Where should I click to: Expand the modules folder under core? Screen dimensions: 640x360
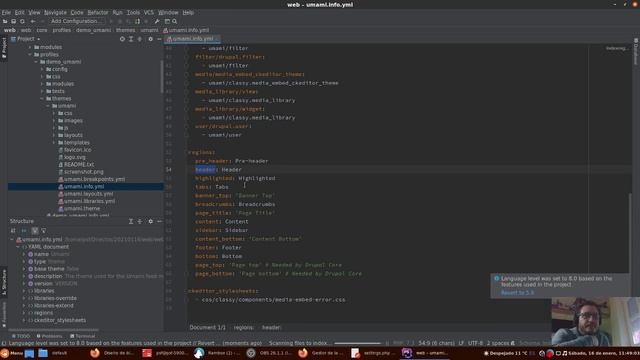click(x=30, y=47)
